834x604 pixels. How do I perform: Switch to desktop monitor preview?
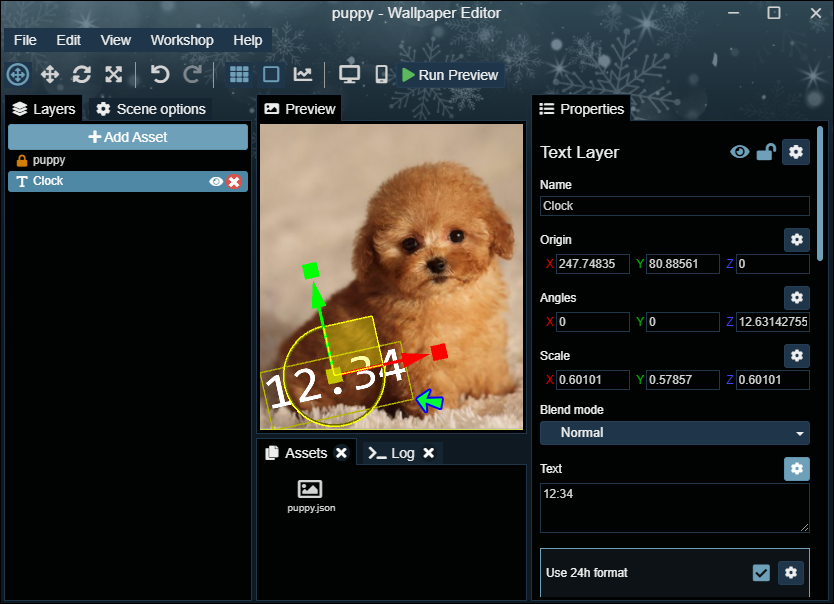349,74
